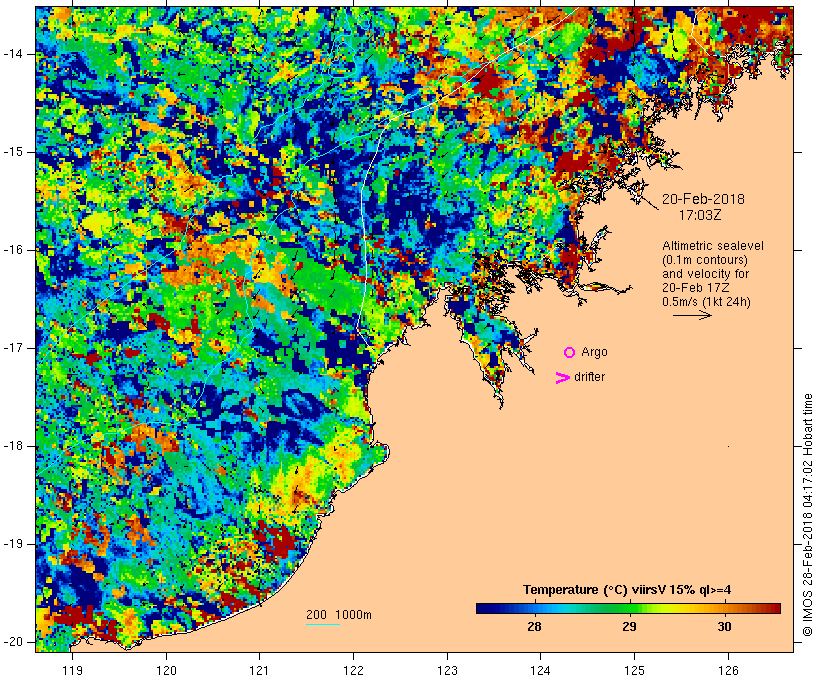Click the colorbar tick label 29

pos(629,626)
